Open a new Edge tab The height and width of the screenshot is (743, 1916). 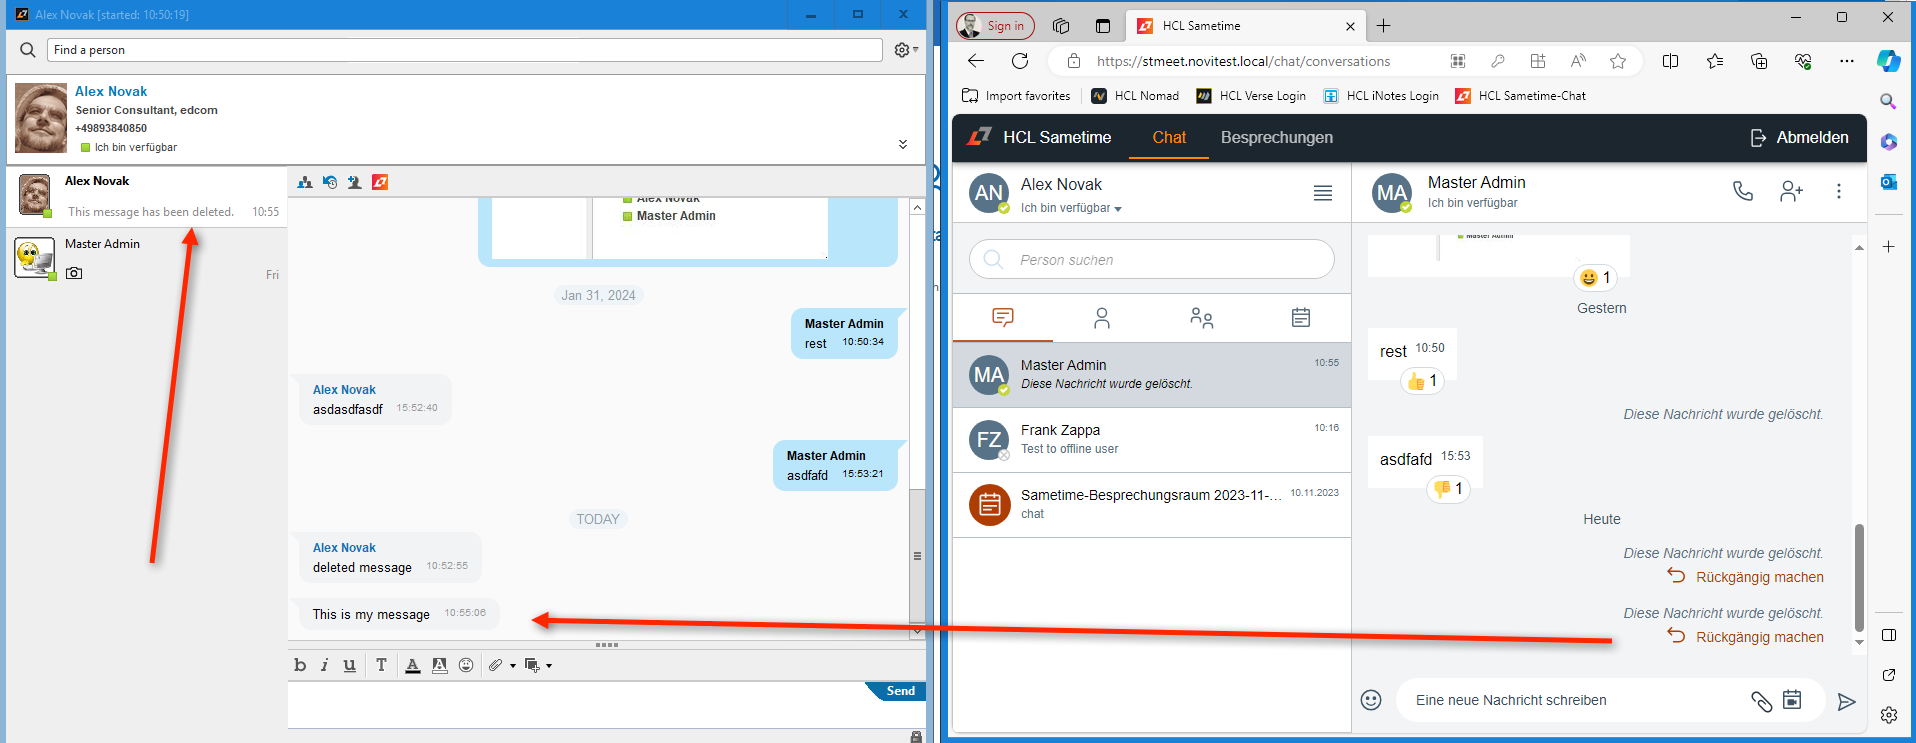tap(1384, 26)
